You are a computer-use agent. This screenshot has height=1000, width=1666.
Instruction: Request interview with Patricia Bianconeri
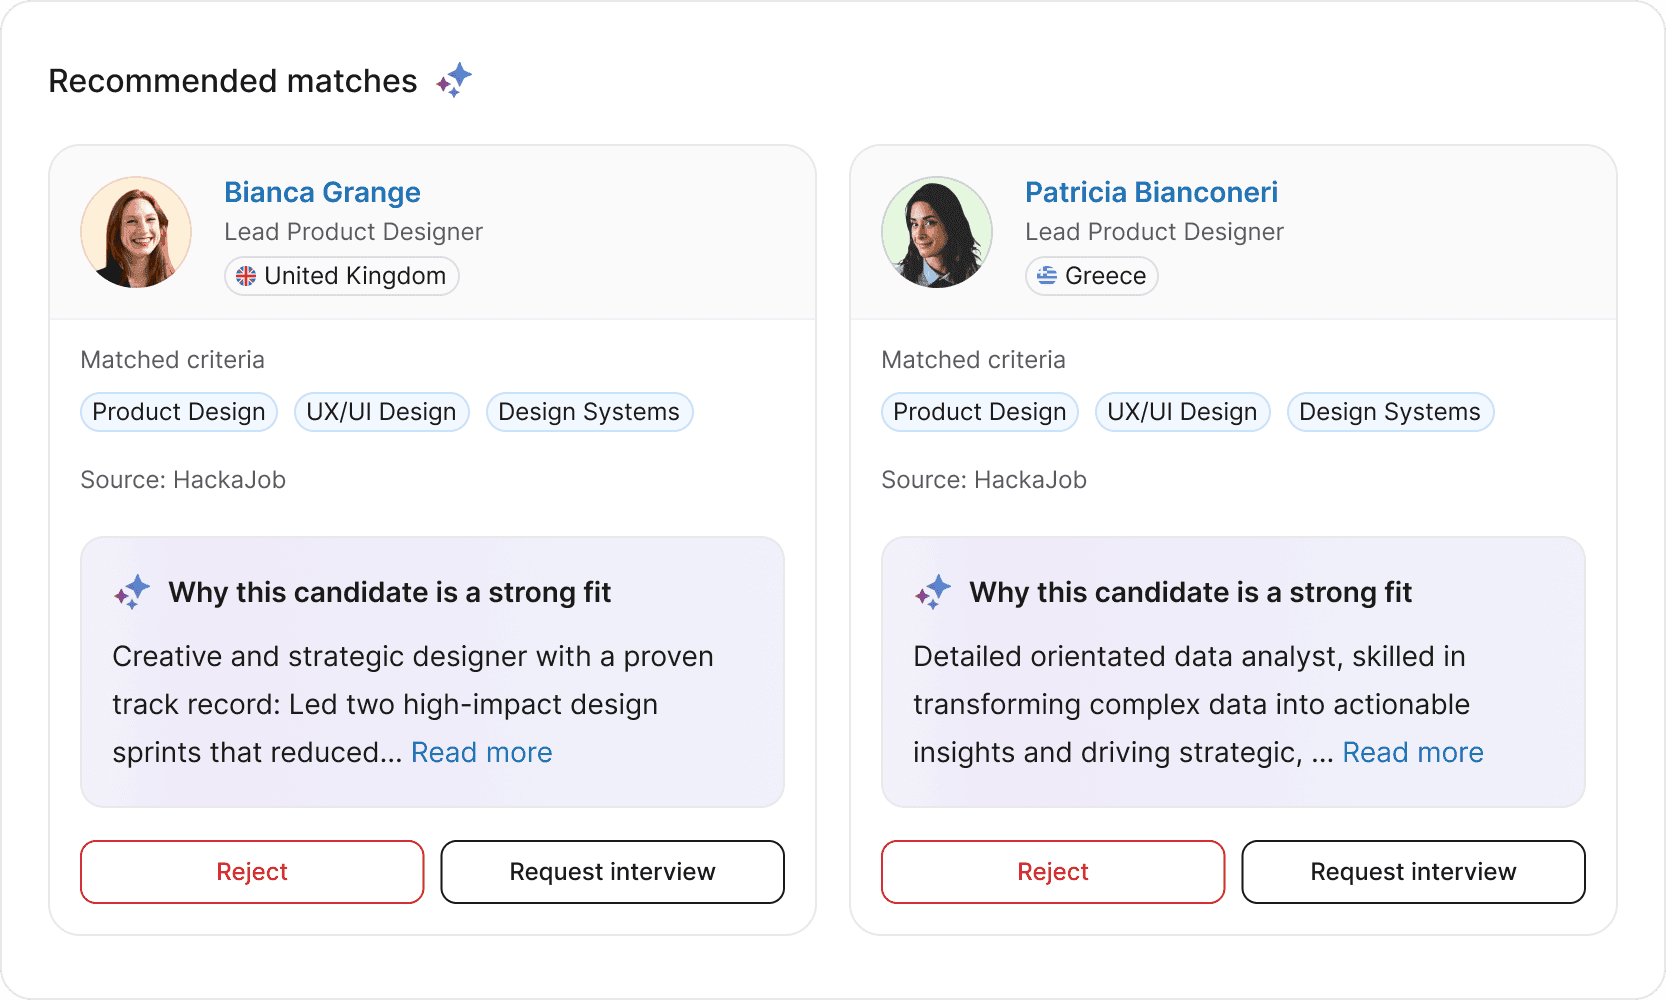tap(1414, 872)
